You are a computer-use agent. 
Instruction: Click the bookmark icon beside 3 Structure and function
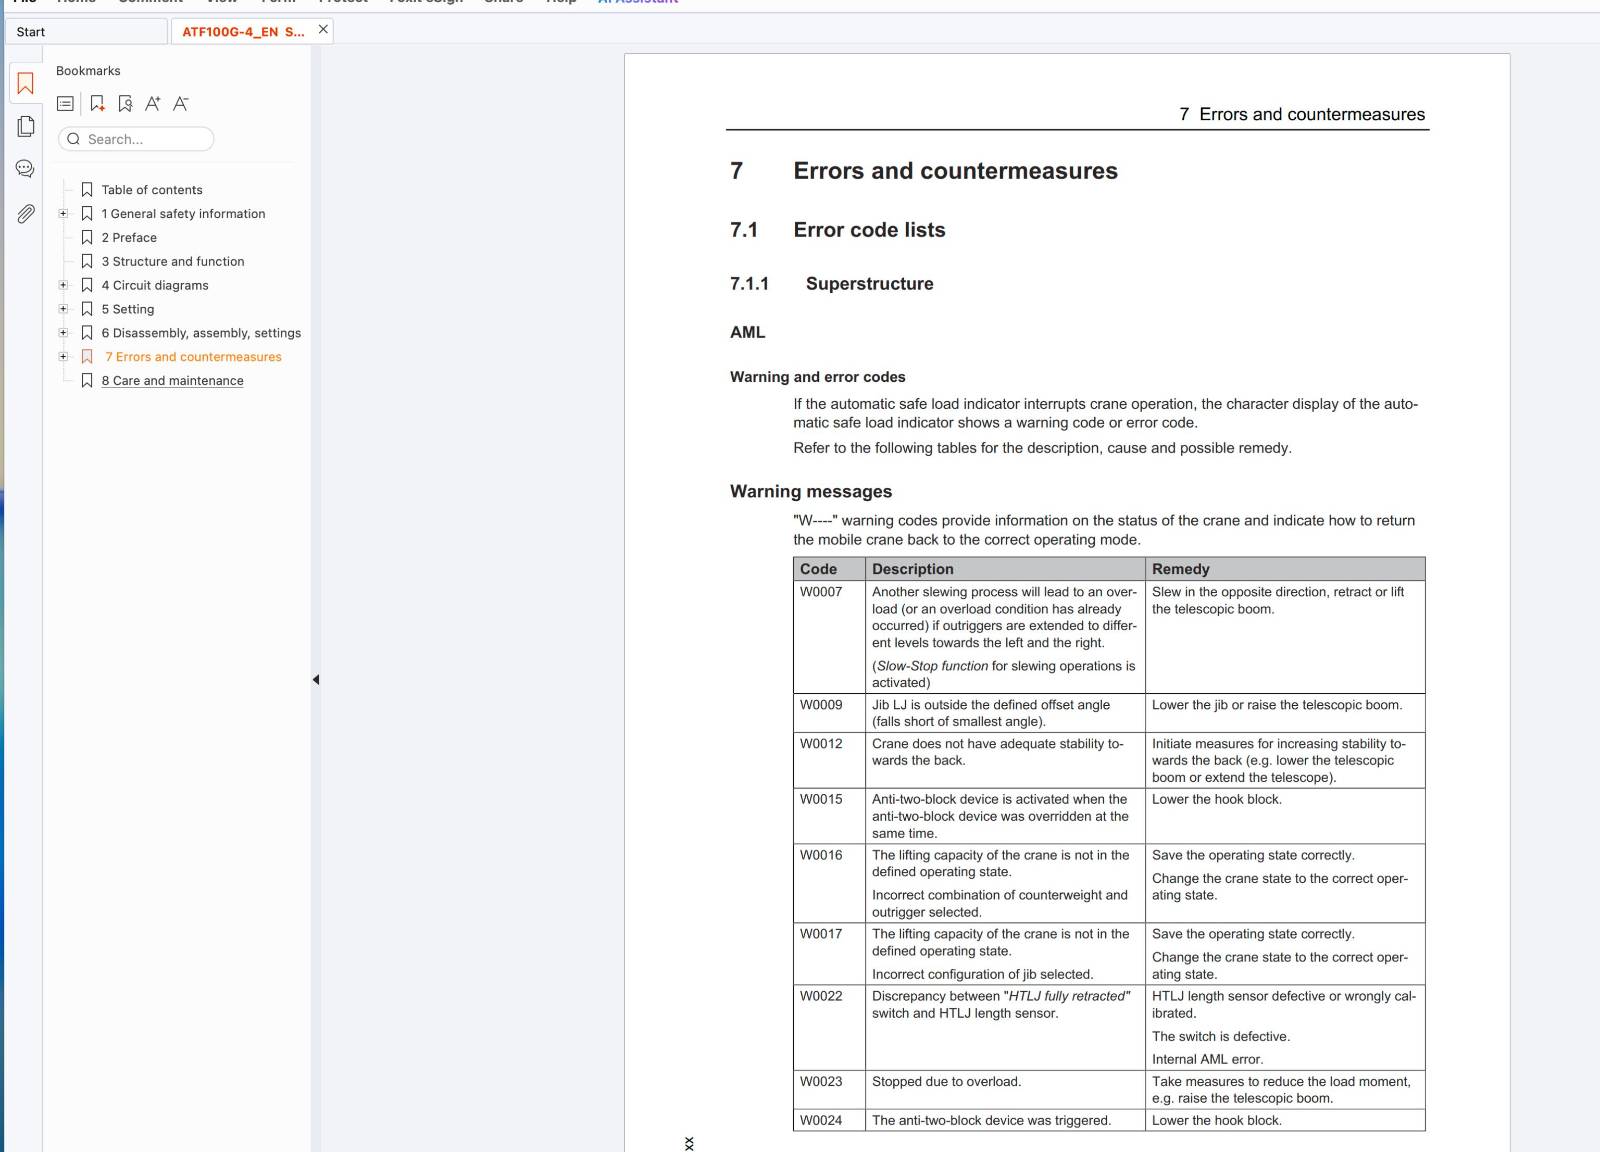[87, 261]
